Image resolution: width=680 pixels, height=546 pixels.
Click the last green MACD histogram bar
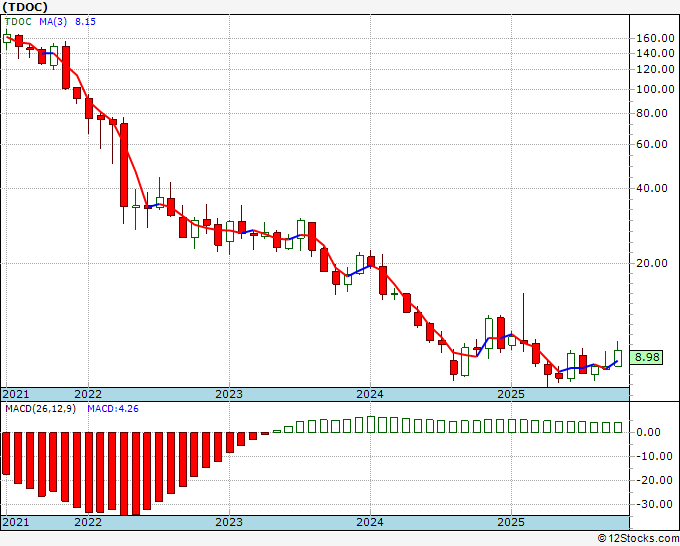pos(618,427)
